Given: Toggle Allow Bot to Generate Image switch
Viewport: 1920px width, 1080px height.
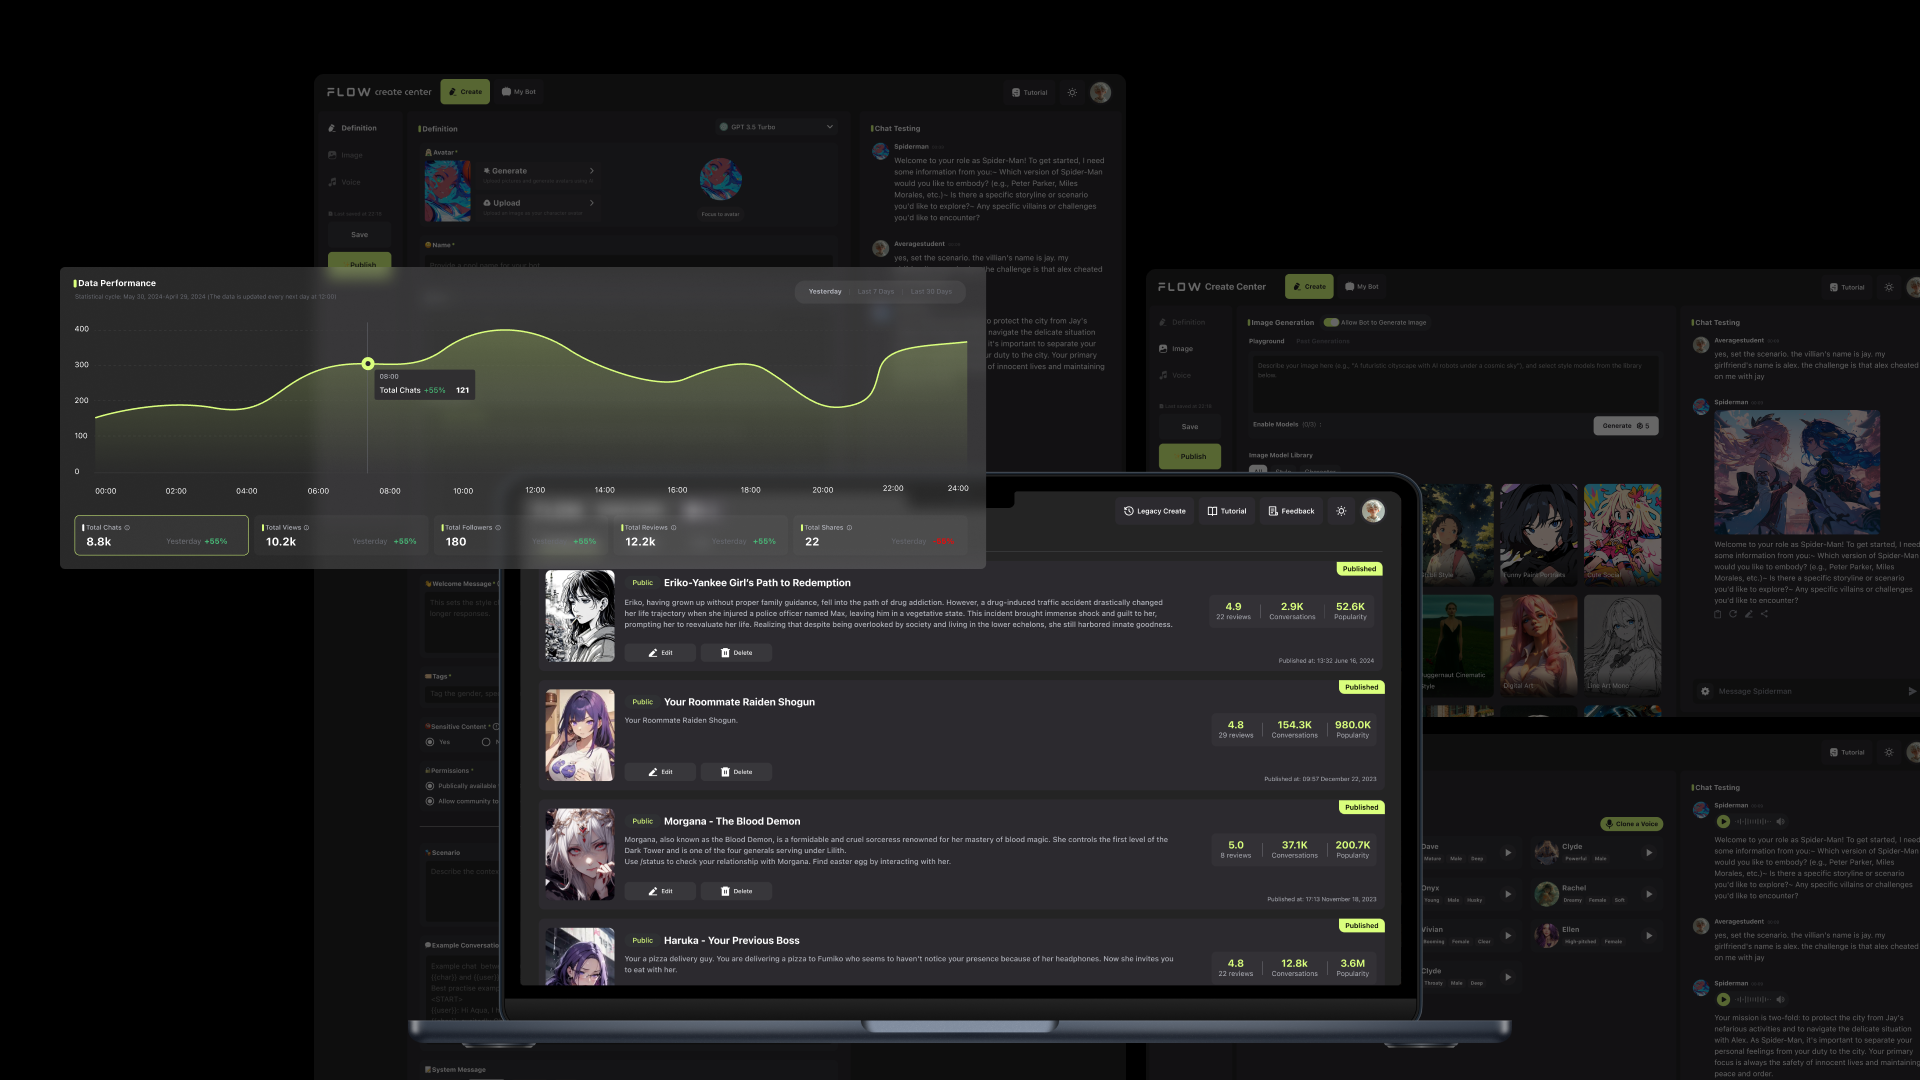Looking at the screenshot, I should [1331, 322].
